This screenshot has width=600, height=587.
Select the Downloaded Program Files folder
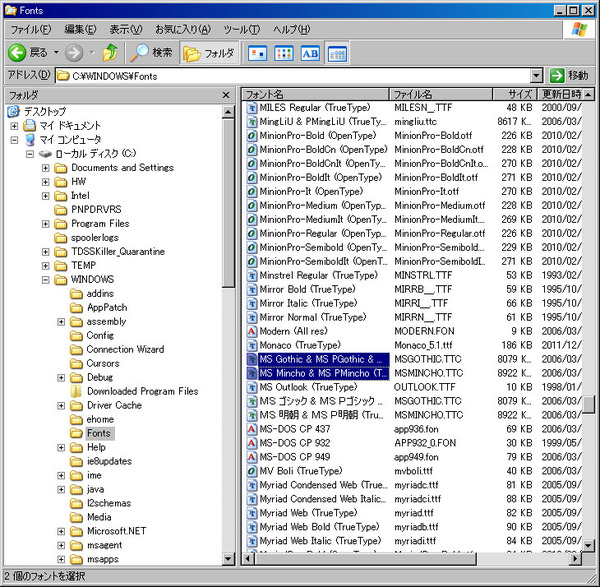click(142, 391)
